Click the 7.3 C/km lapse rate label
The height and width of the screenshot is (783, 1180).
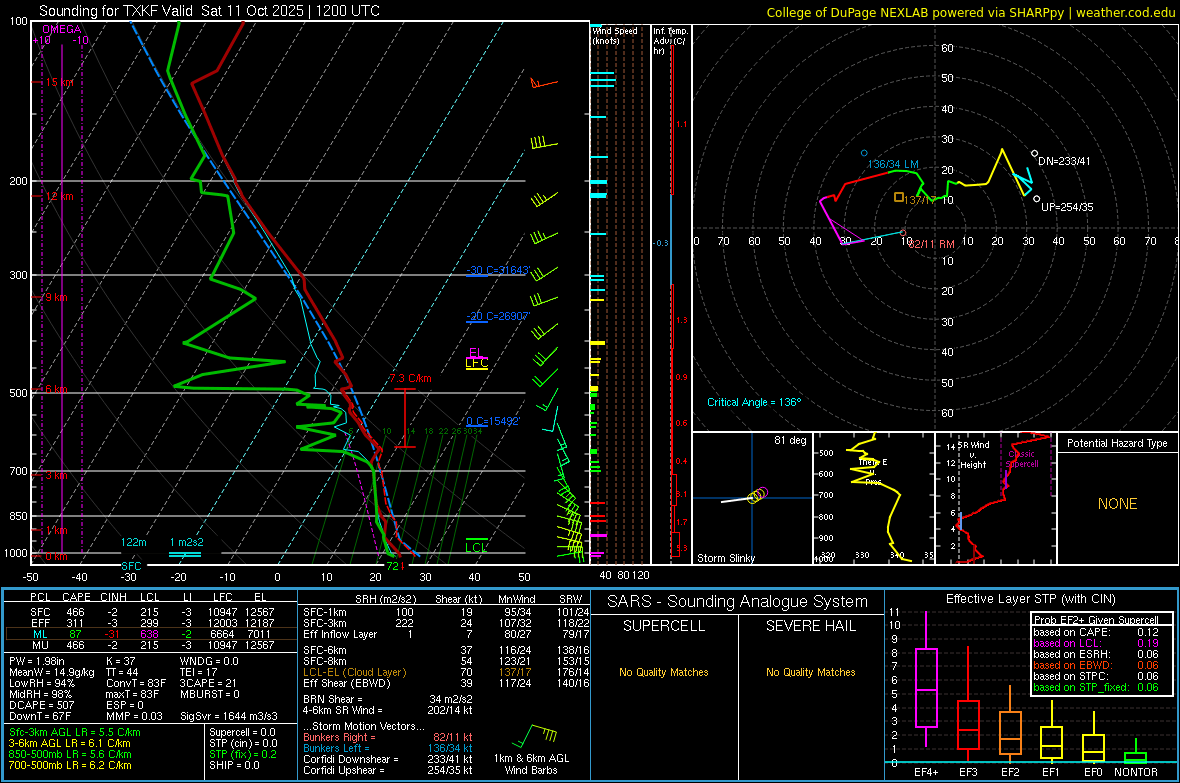point(410,378)
